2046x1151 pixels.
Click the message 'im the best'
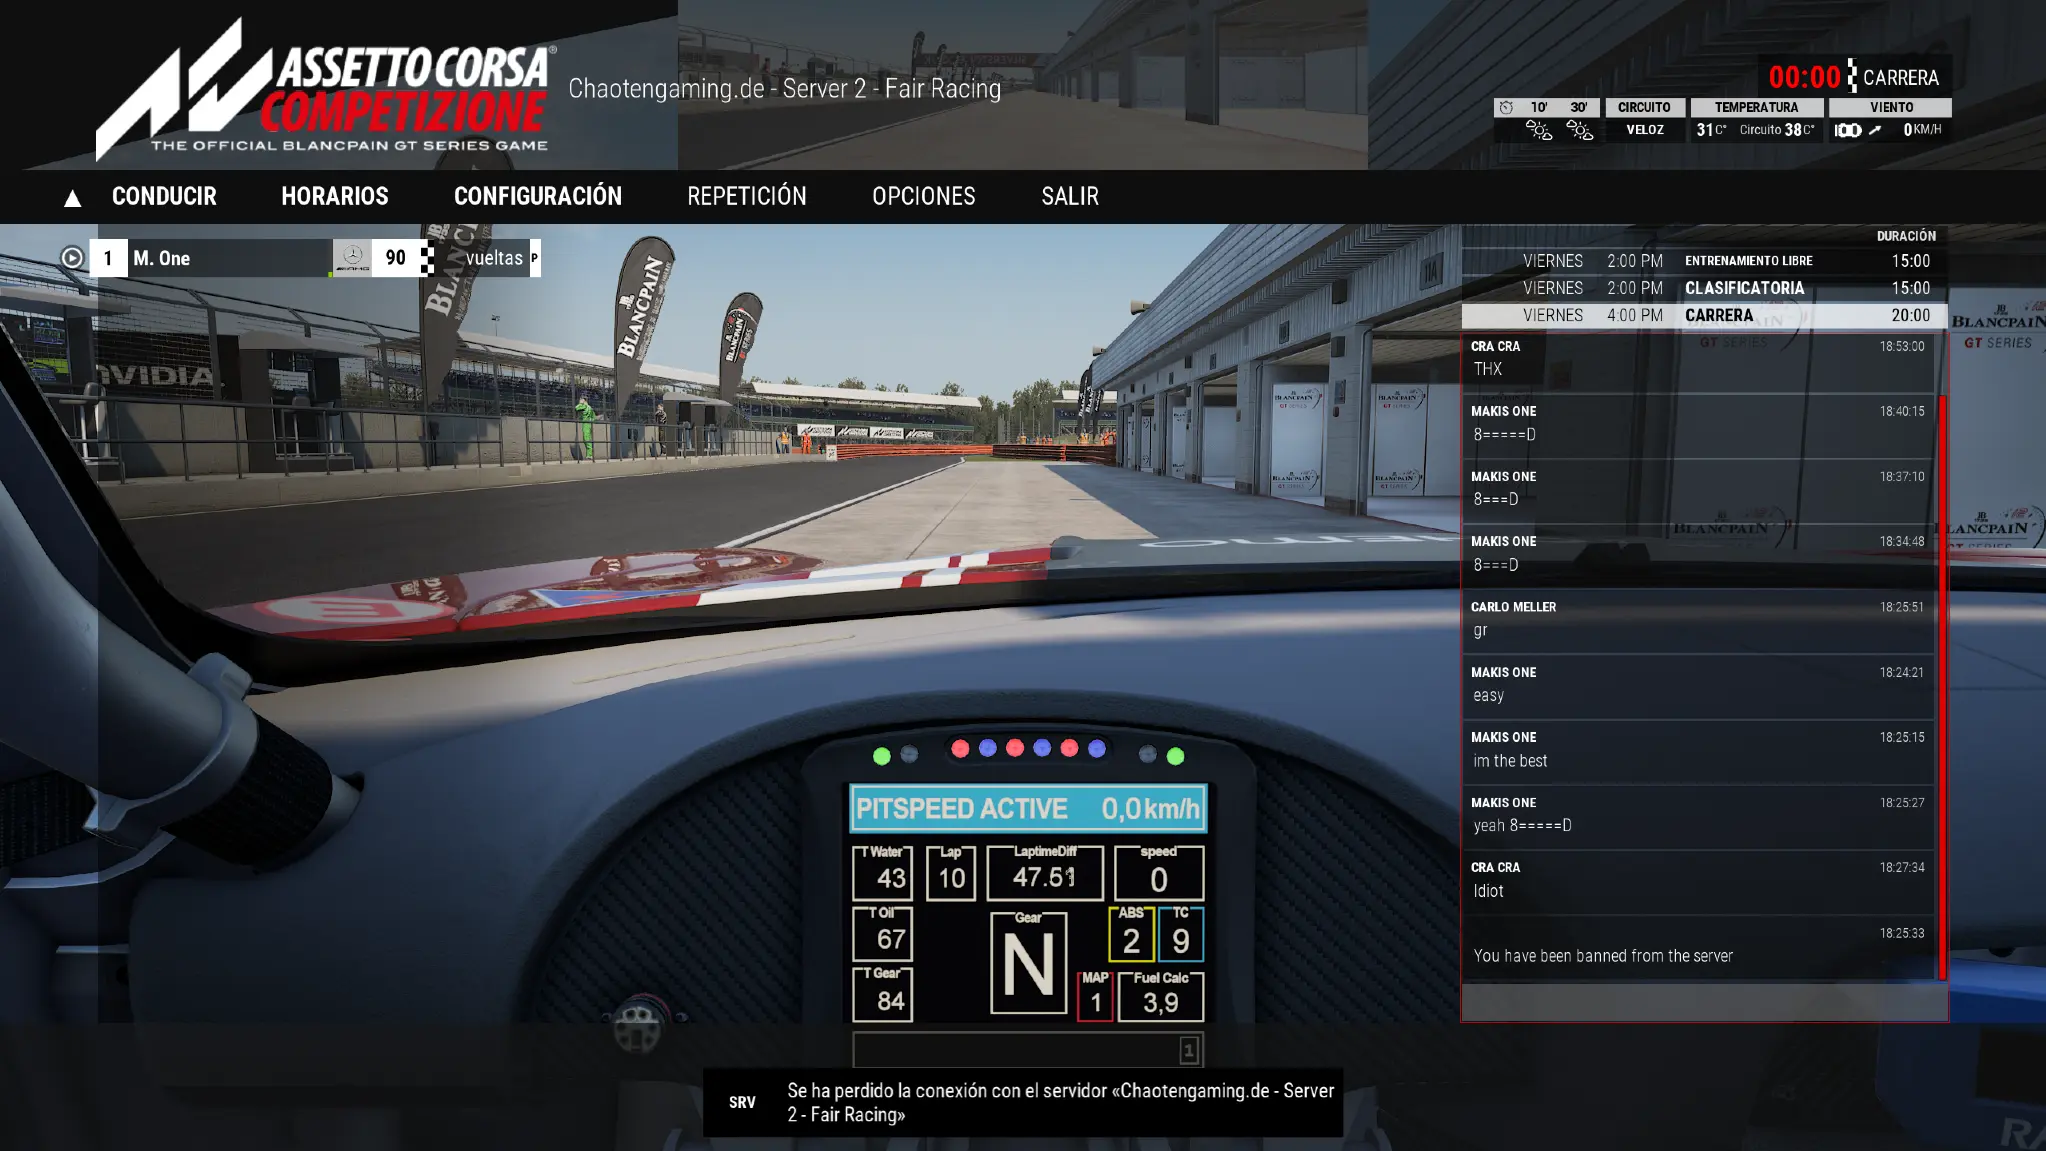pos(1698,751)
